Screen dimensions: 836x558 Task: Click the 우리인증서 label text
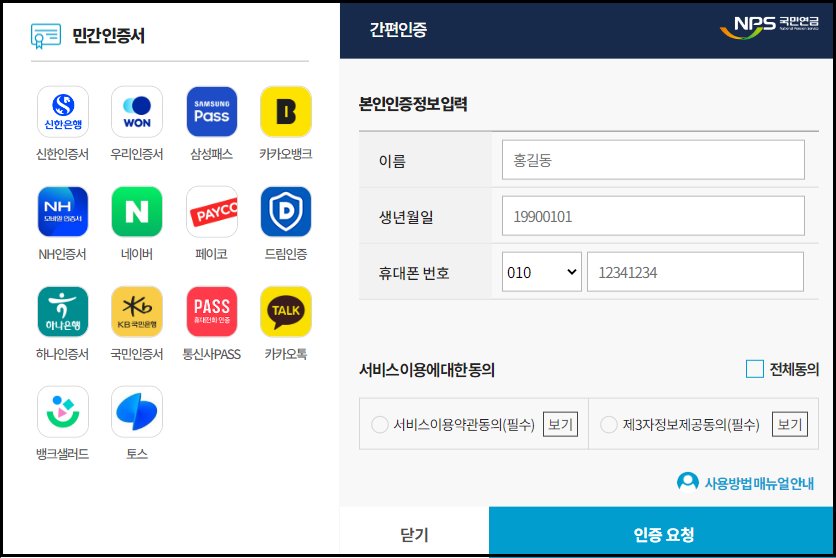pos(137,154)
